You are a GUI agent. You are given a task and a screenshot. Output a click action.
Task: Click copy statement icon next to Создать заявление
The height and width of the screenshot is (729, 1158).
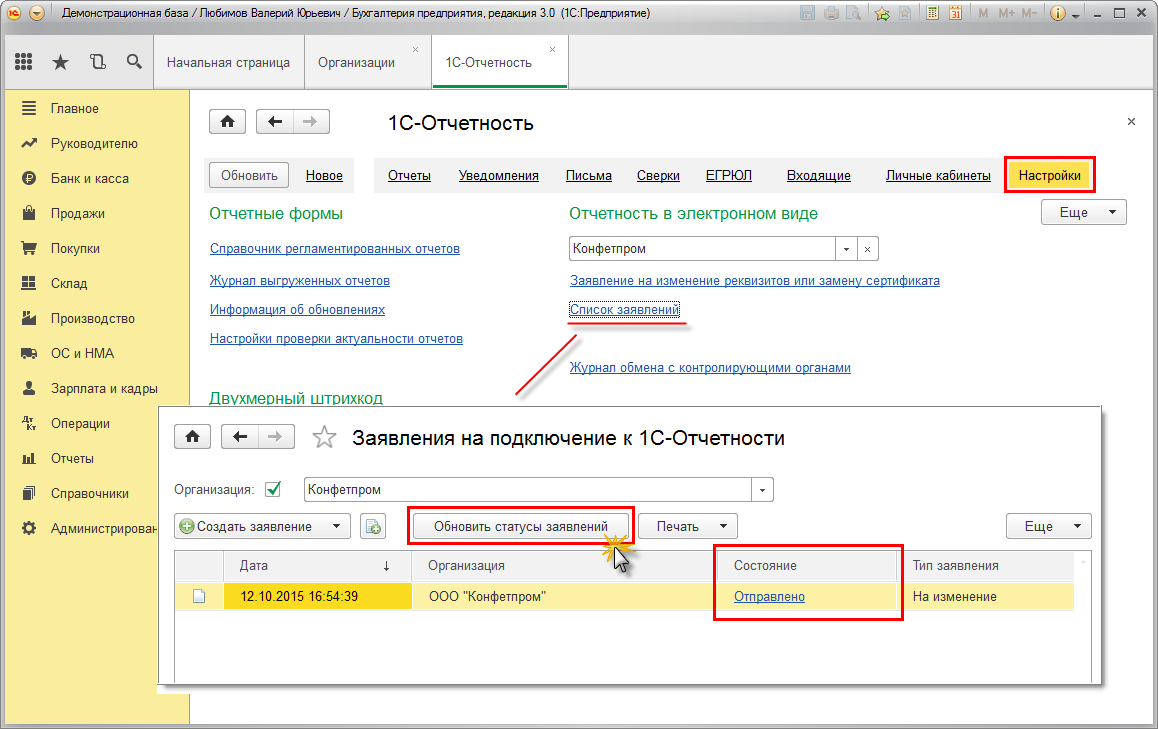tap(373, 527)
